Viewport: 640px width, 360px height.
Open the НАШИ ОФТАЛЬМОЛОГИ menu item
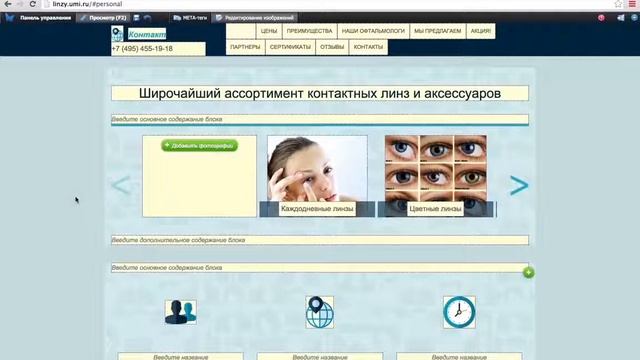(x=373, y=31)
